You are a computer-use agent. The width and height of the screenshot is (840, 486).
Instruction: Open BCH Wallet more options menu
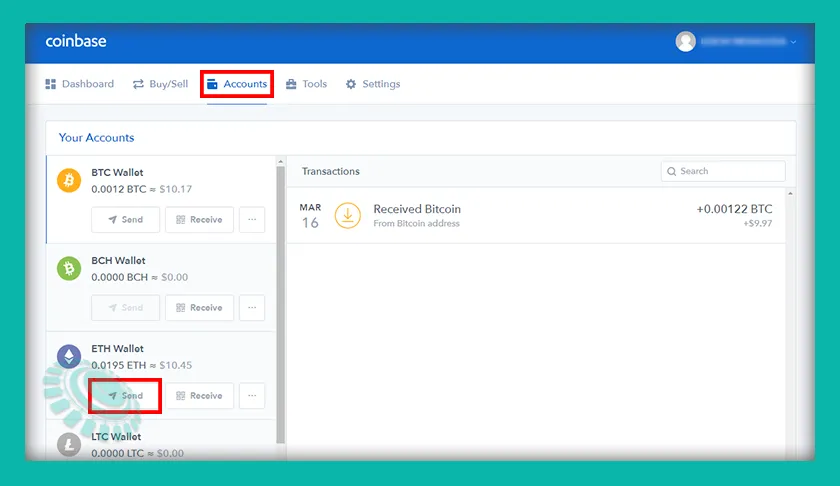point(252,308)
